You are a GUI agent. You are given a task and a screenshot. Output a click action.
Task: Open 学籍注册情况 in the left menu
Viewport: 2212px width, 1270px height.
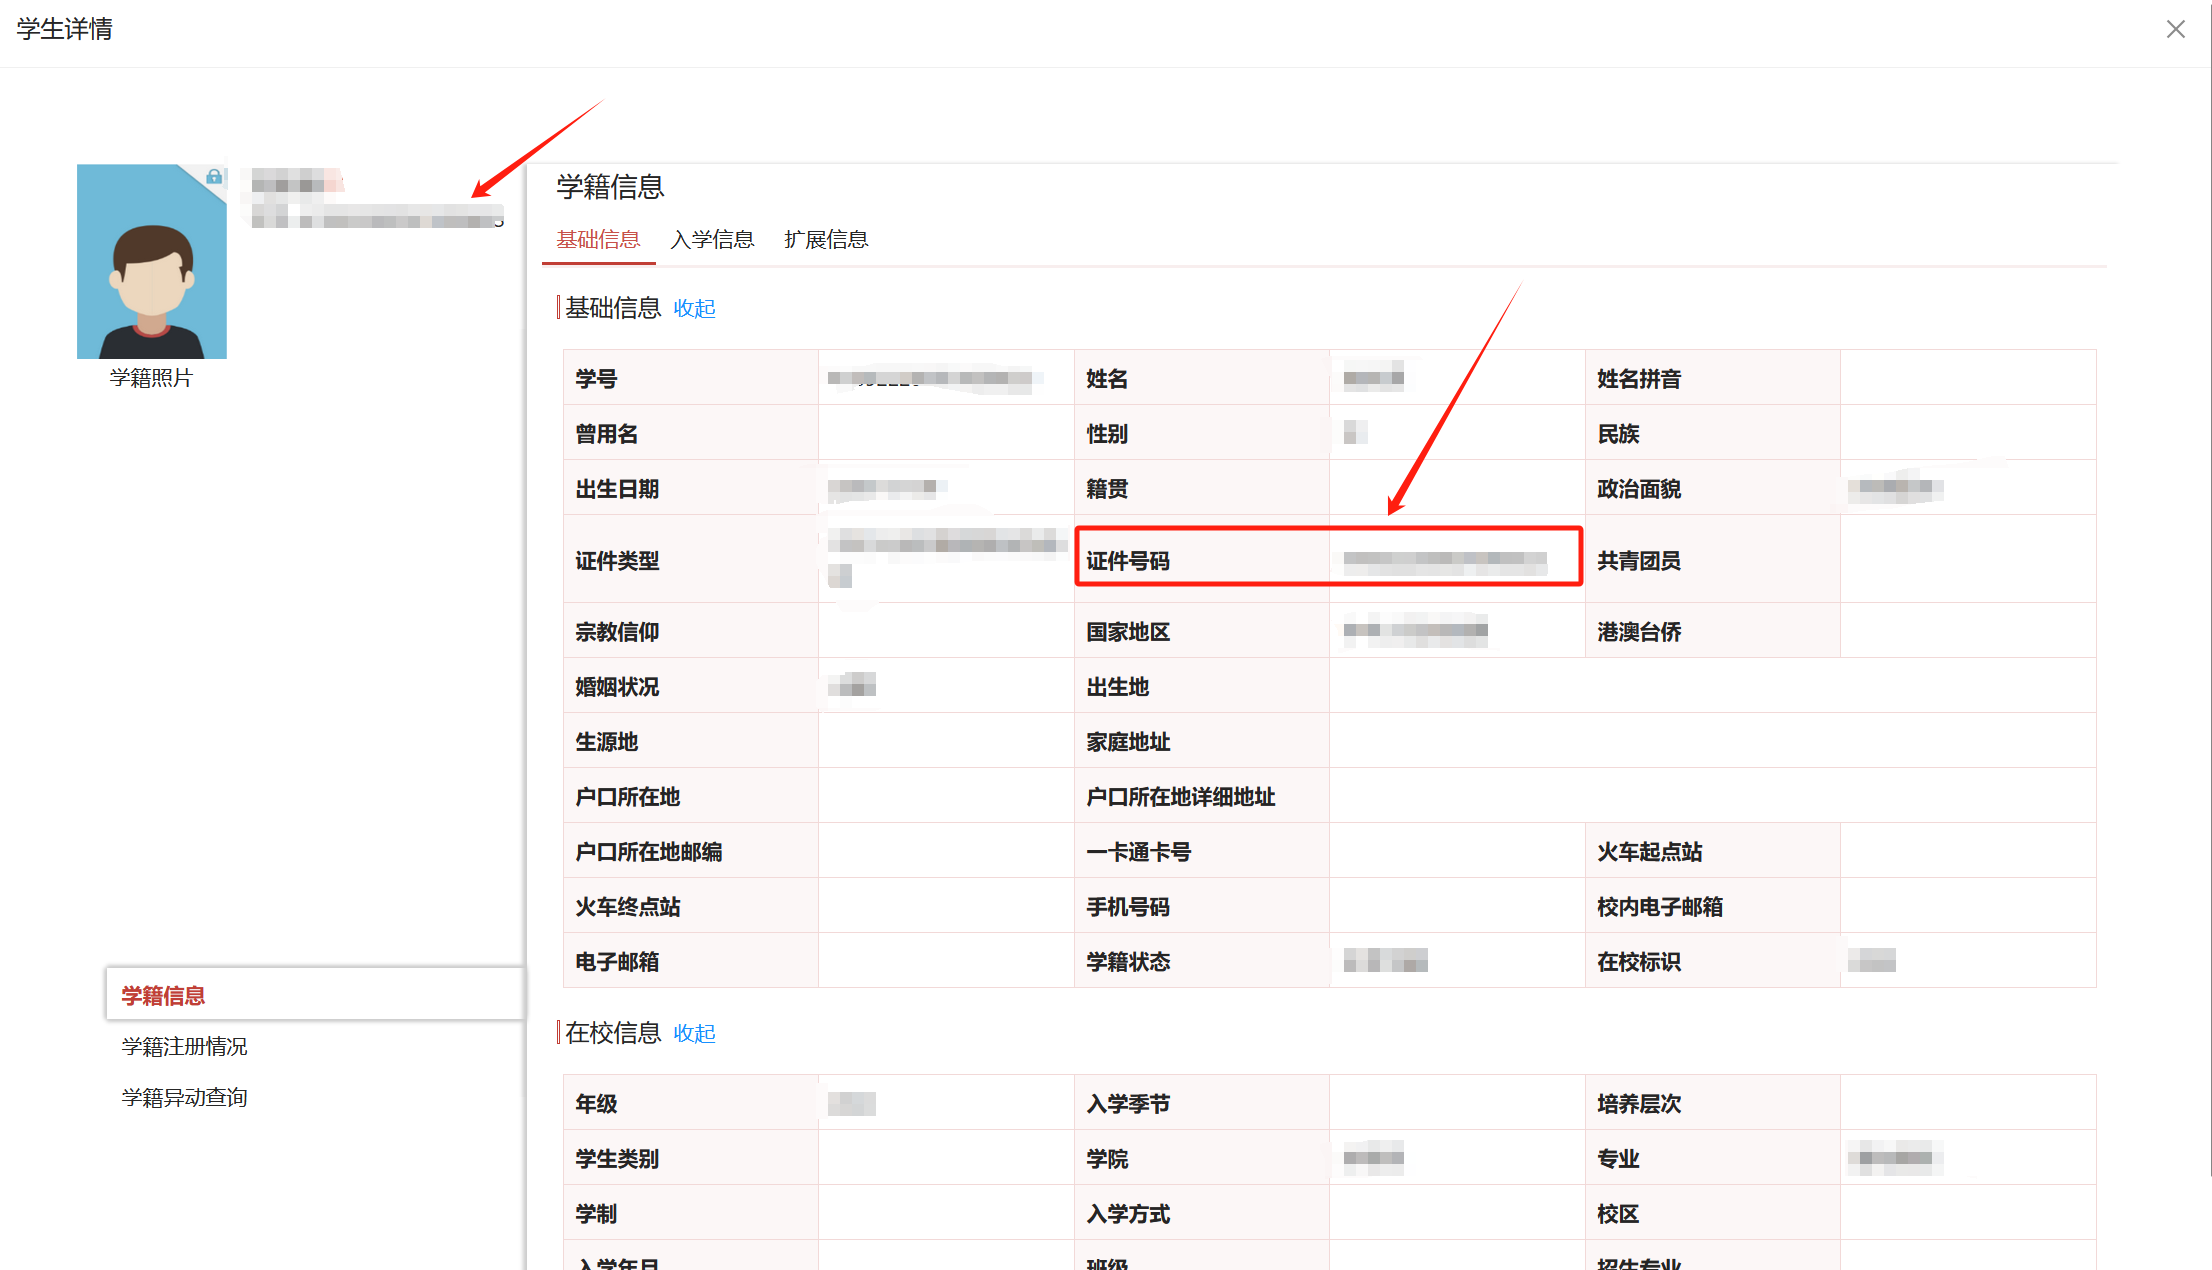[184, 1046]
